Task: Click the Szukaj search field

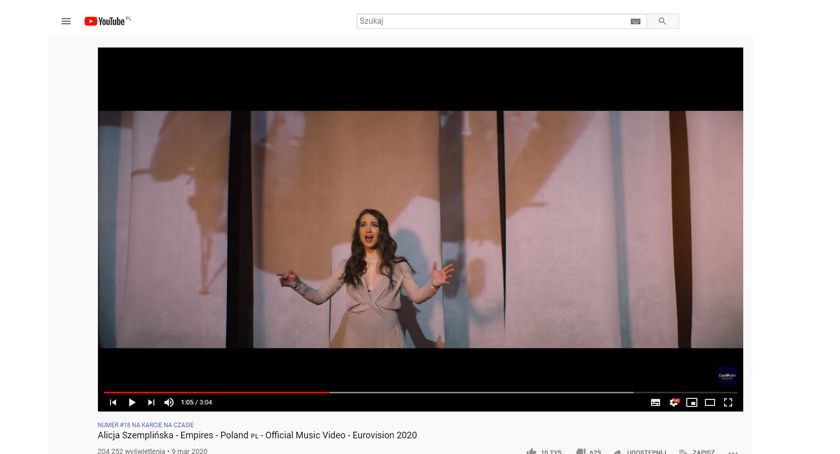Action: tap(492, 21)
